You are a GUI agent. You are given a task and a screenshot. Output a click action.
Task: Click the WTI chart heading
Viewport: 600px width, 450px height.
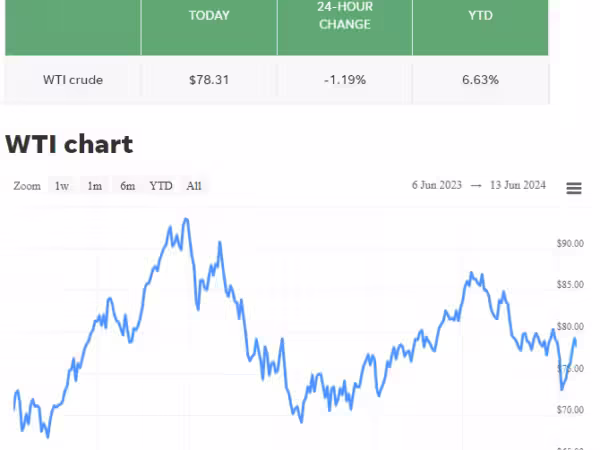coord(69,144)
